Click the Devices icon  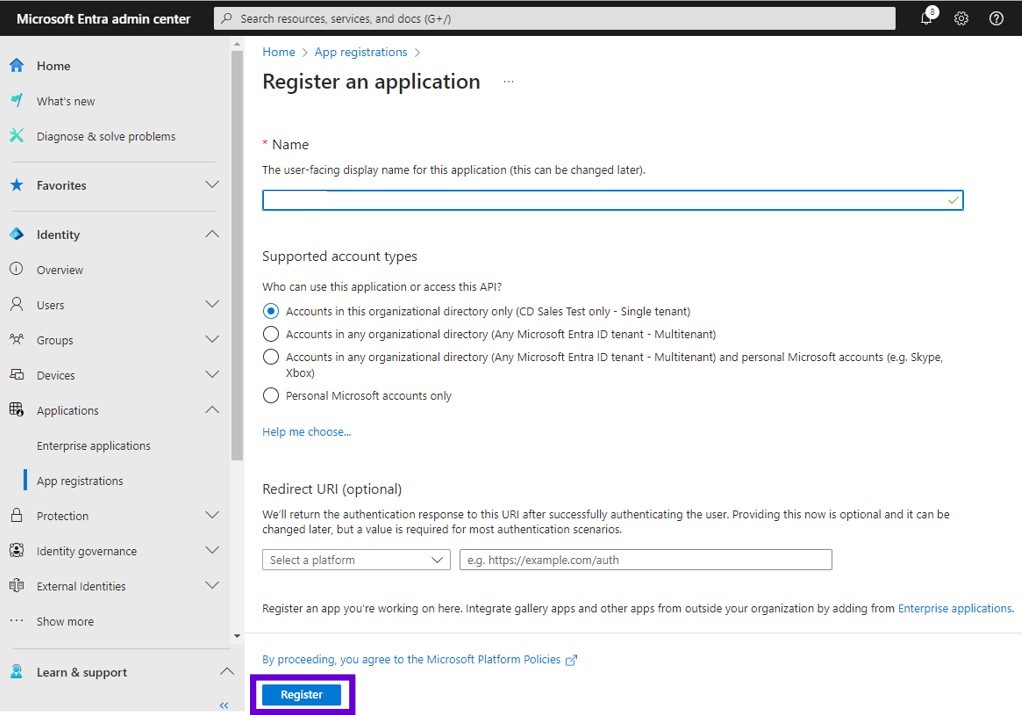17,375
